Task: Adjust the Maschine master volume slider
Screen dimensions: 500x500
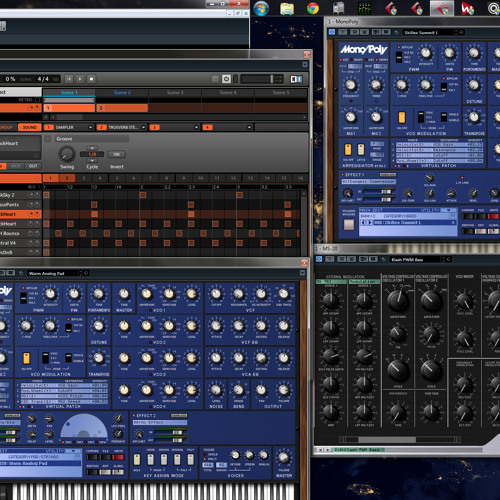Action: click(262, 79)
